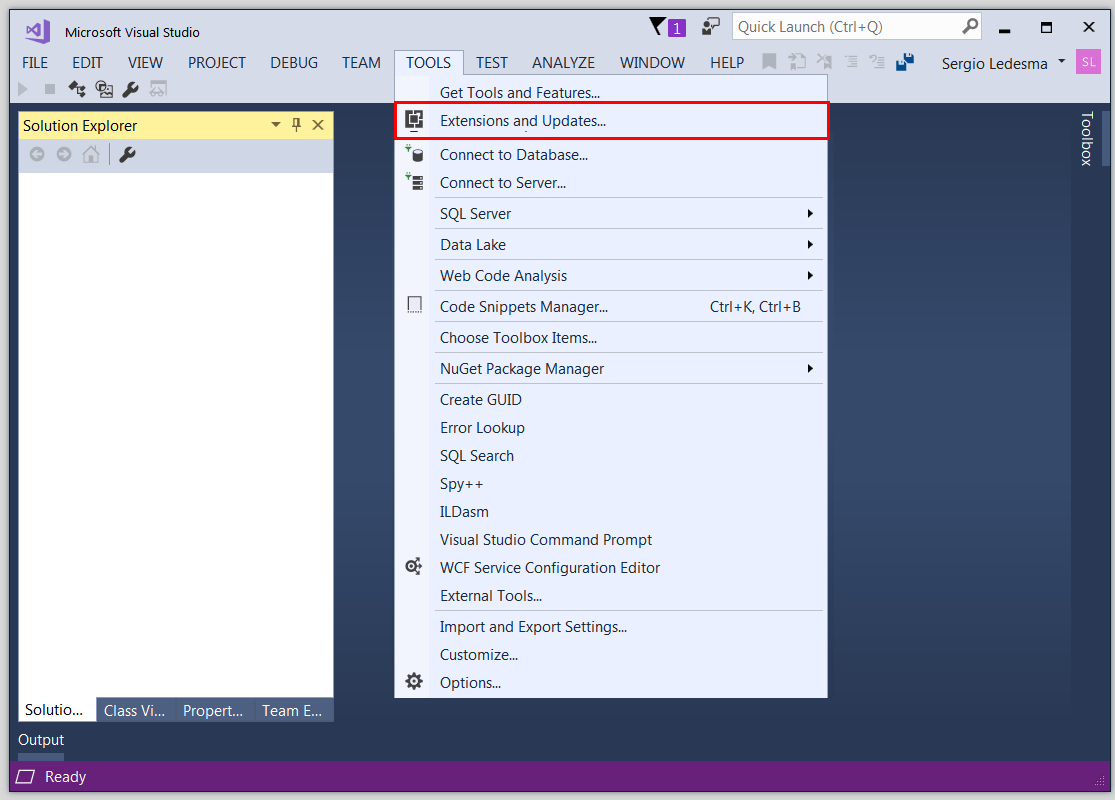Open Solution Explorer window options dropdown
Viewport: 1115px width, 800px height.
276,125
